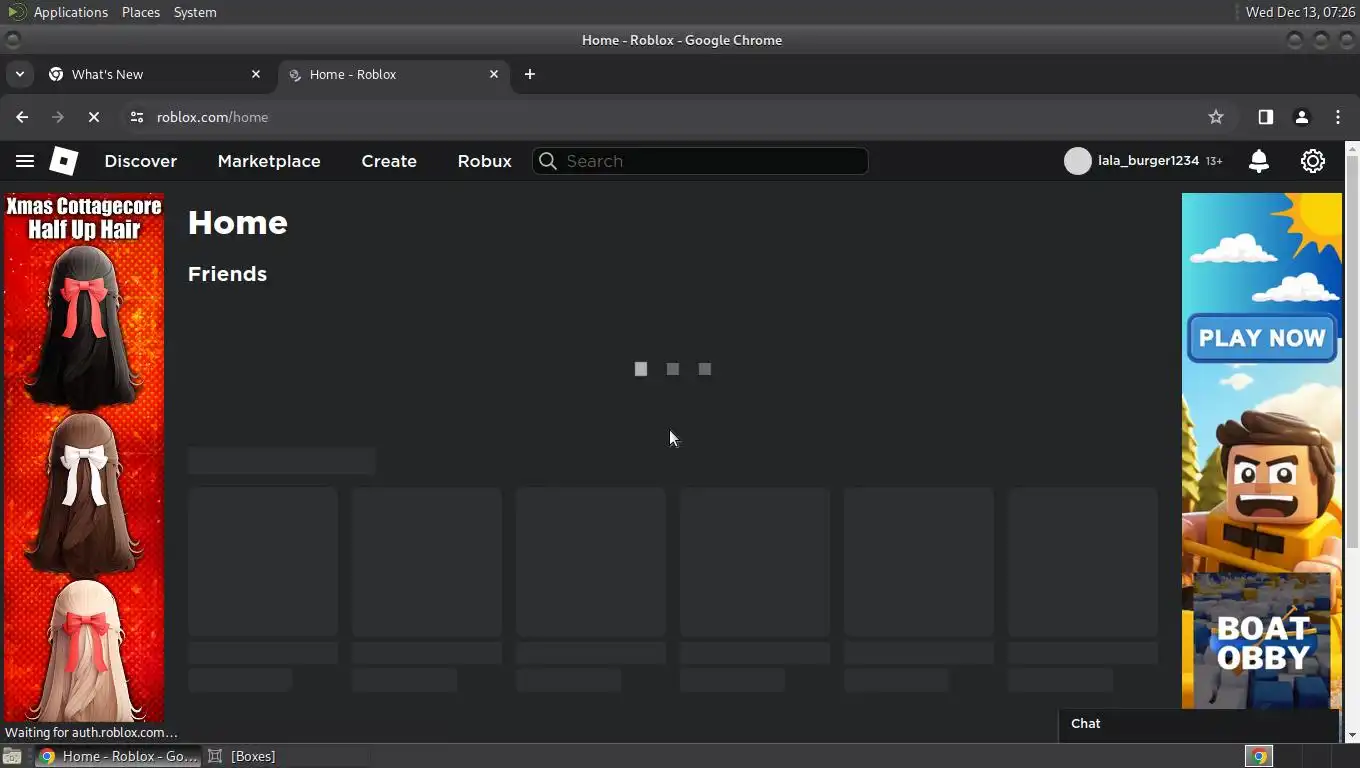Click the date and time clock
The height and width of the screenshot is (768, 1360).
coord(1300,12)
